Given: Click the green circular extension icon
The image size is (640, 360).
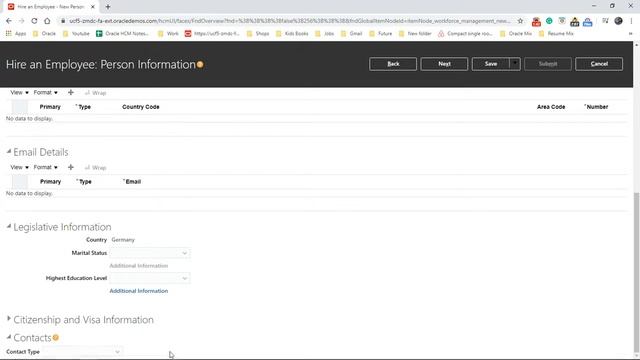Looking at the screenshot, I should [x=549, y=21].
